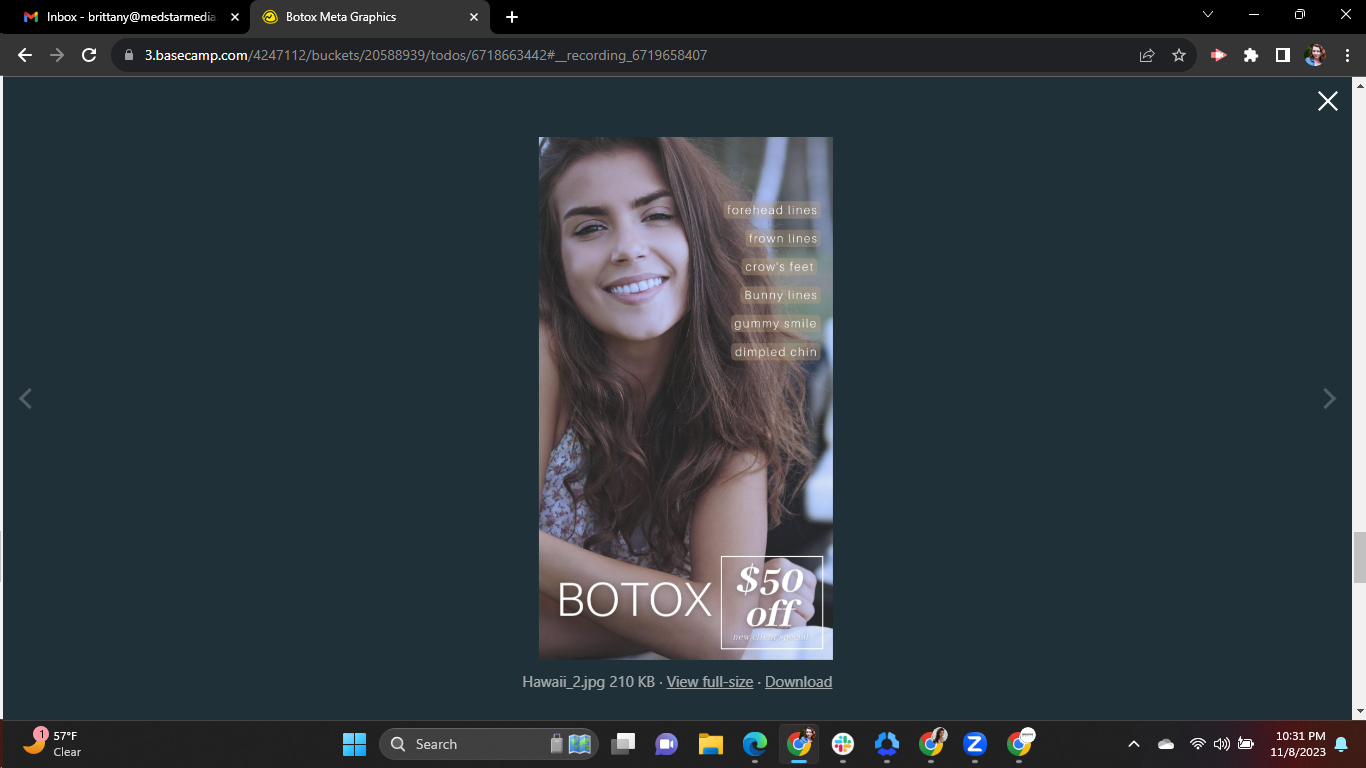1366x768 pixels.
Task: Toggle the browser side panel
Action: (1282, 55)
